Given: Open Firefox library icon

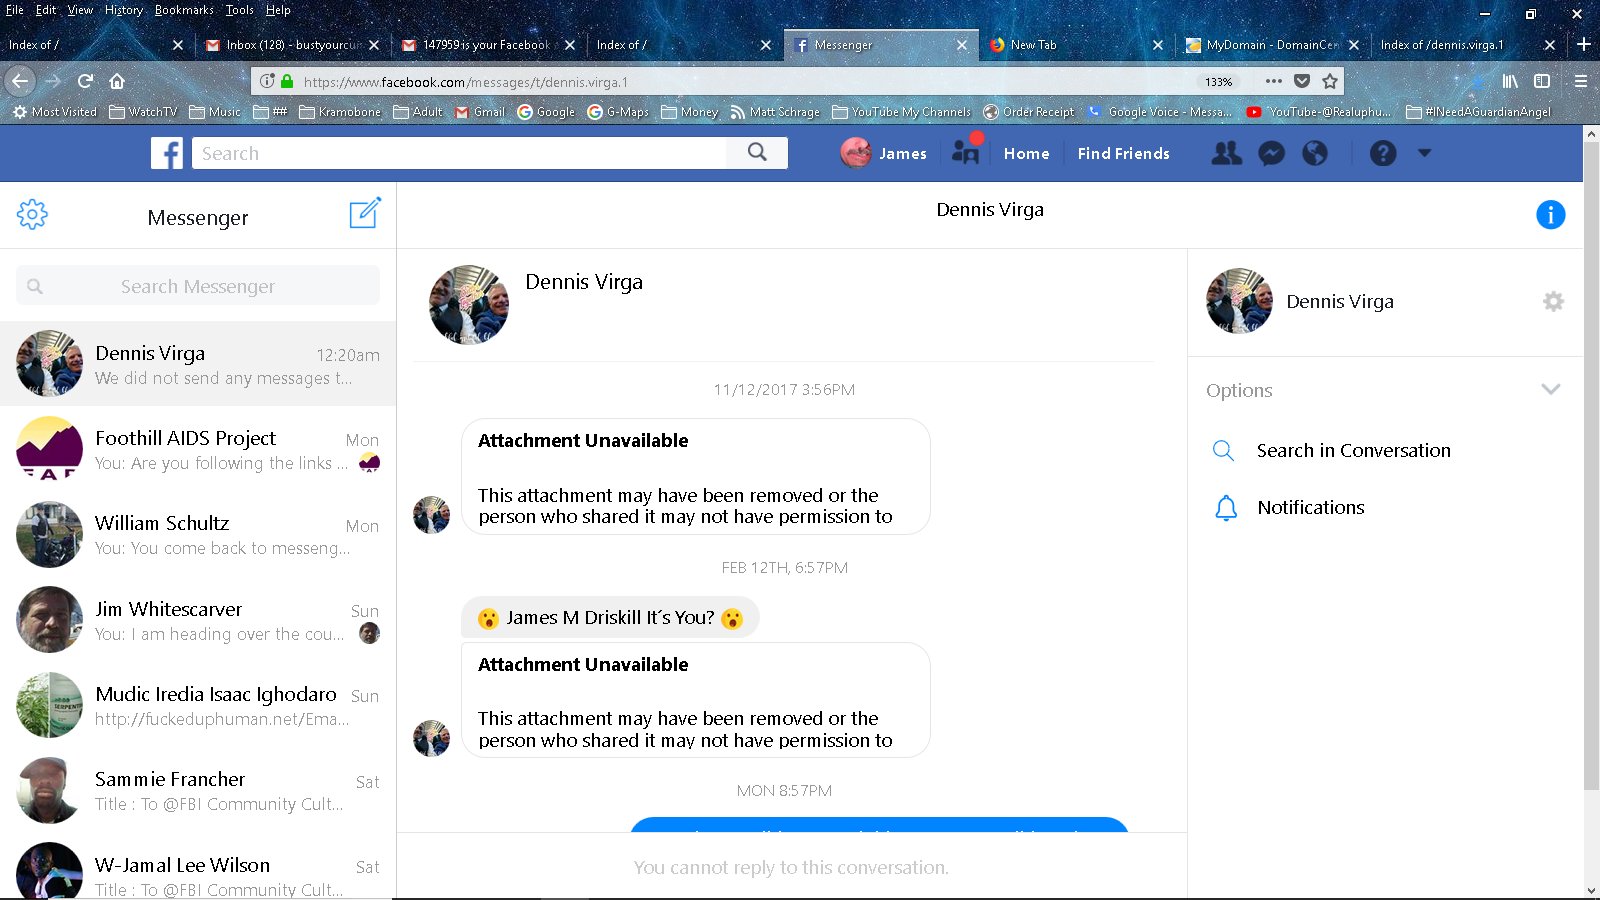Looking at the screenshot, I should pos(1510,81).
